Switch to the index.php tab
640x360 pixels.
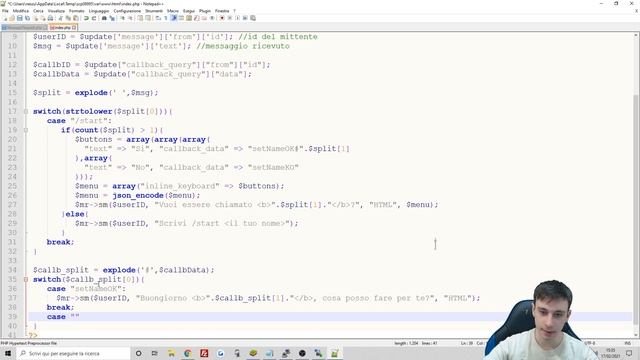62,27
